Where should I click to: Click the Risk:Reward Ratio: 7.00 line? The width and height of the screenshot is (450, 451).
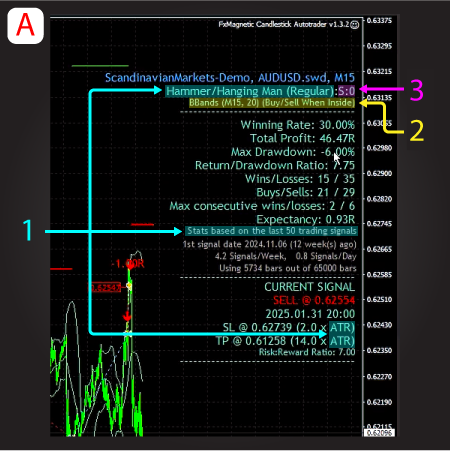tap(307, 352)
